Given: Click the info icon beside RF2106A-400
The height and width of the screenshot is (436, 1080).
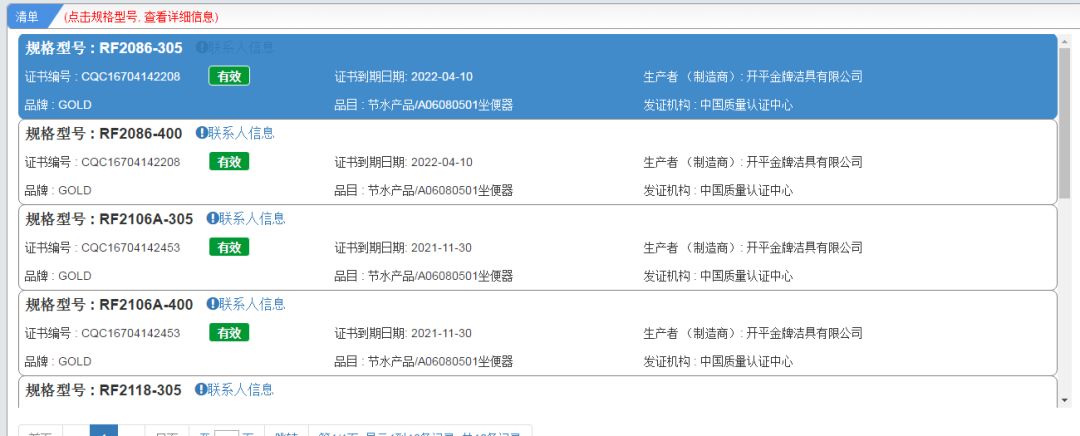Looking at the screenshot, I should [212, 304].
